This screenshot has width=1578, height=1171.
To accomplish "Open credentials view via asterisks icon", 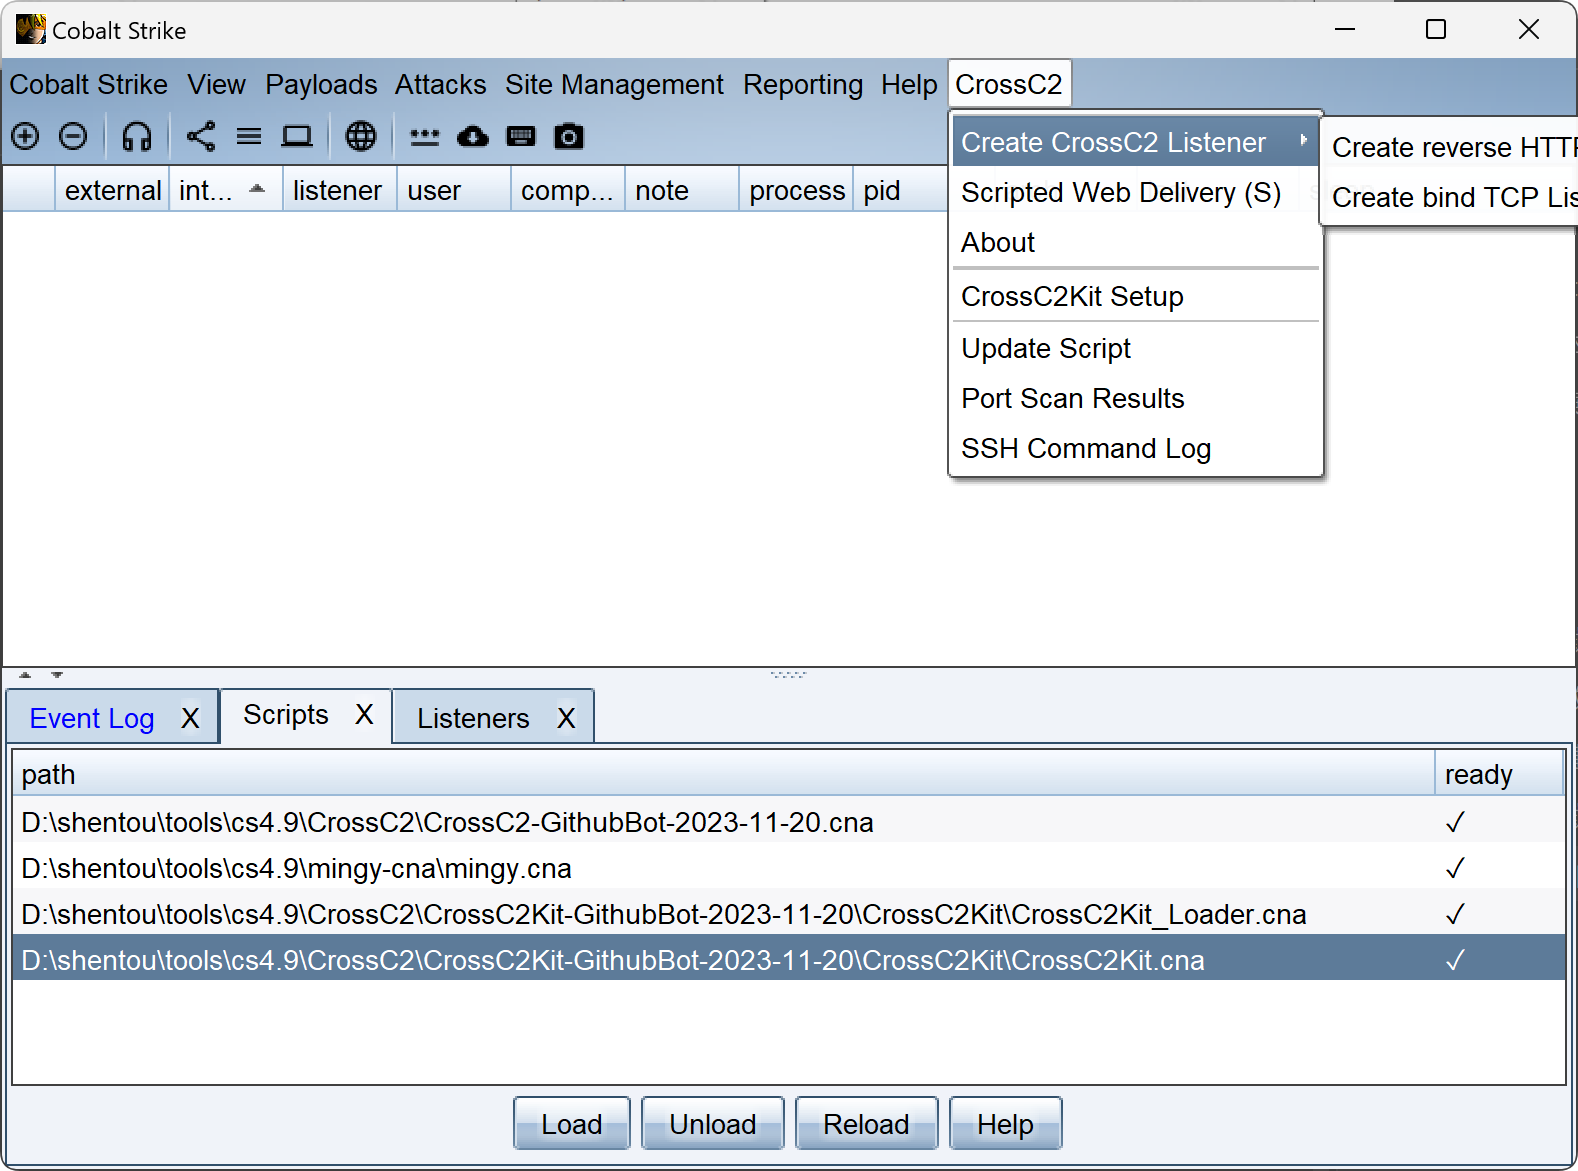I will [425, 137].
